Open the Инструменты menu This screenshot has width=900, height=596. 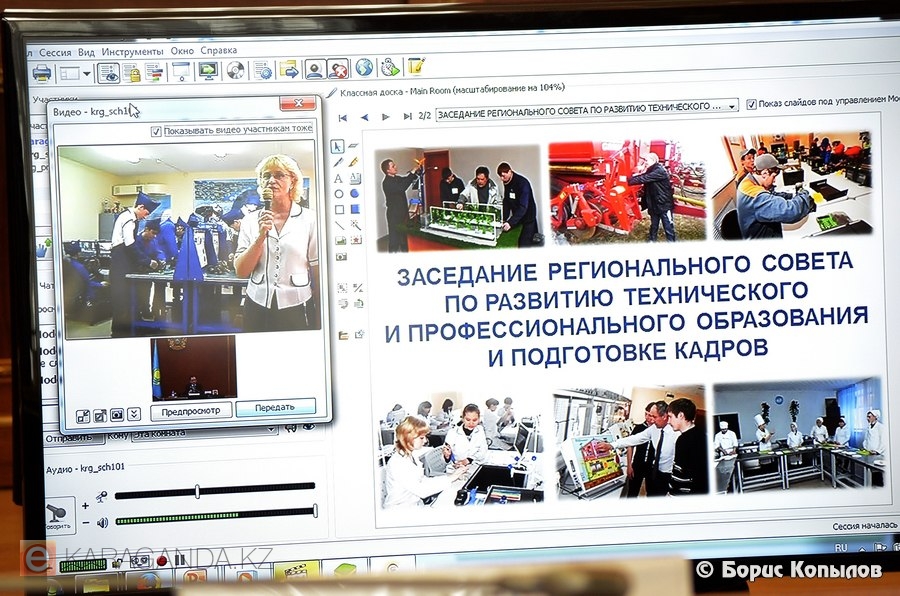pyautogui.click(x=132, y=51)
